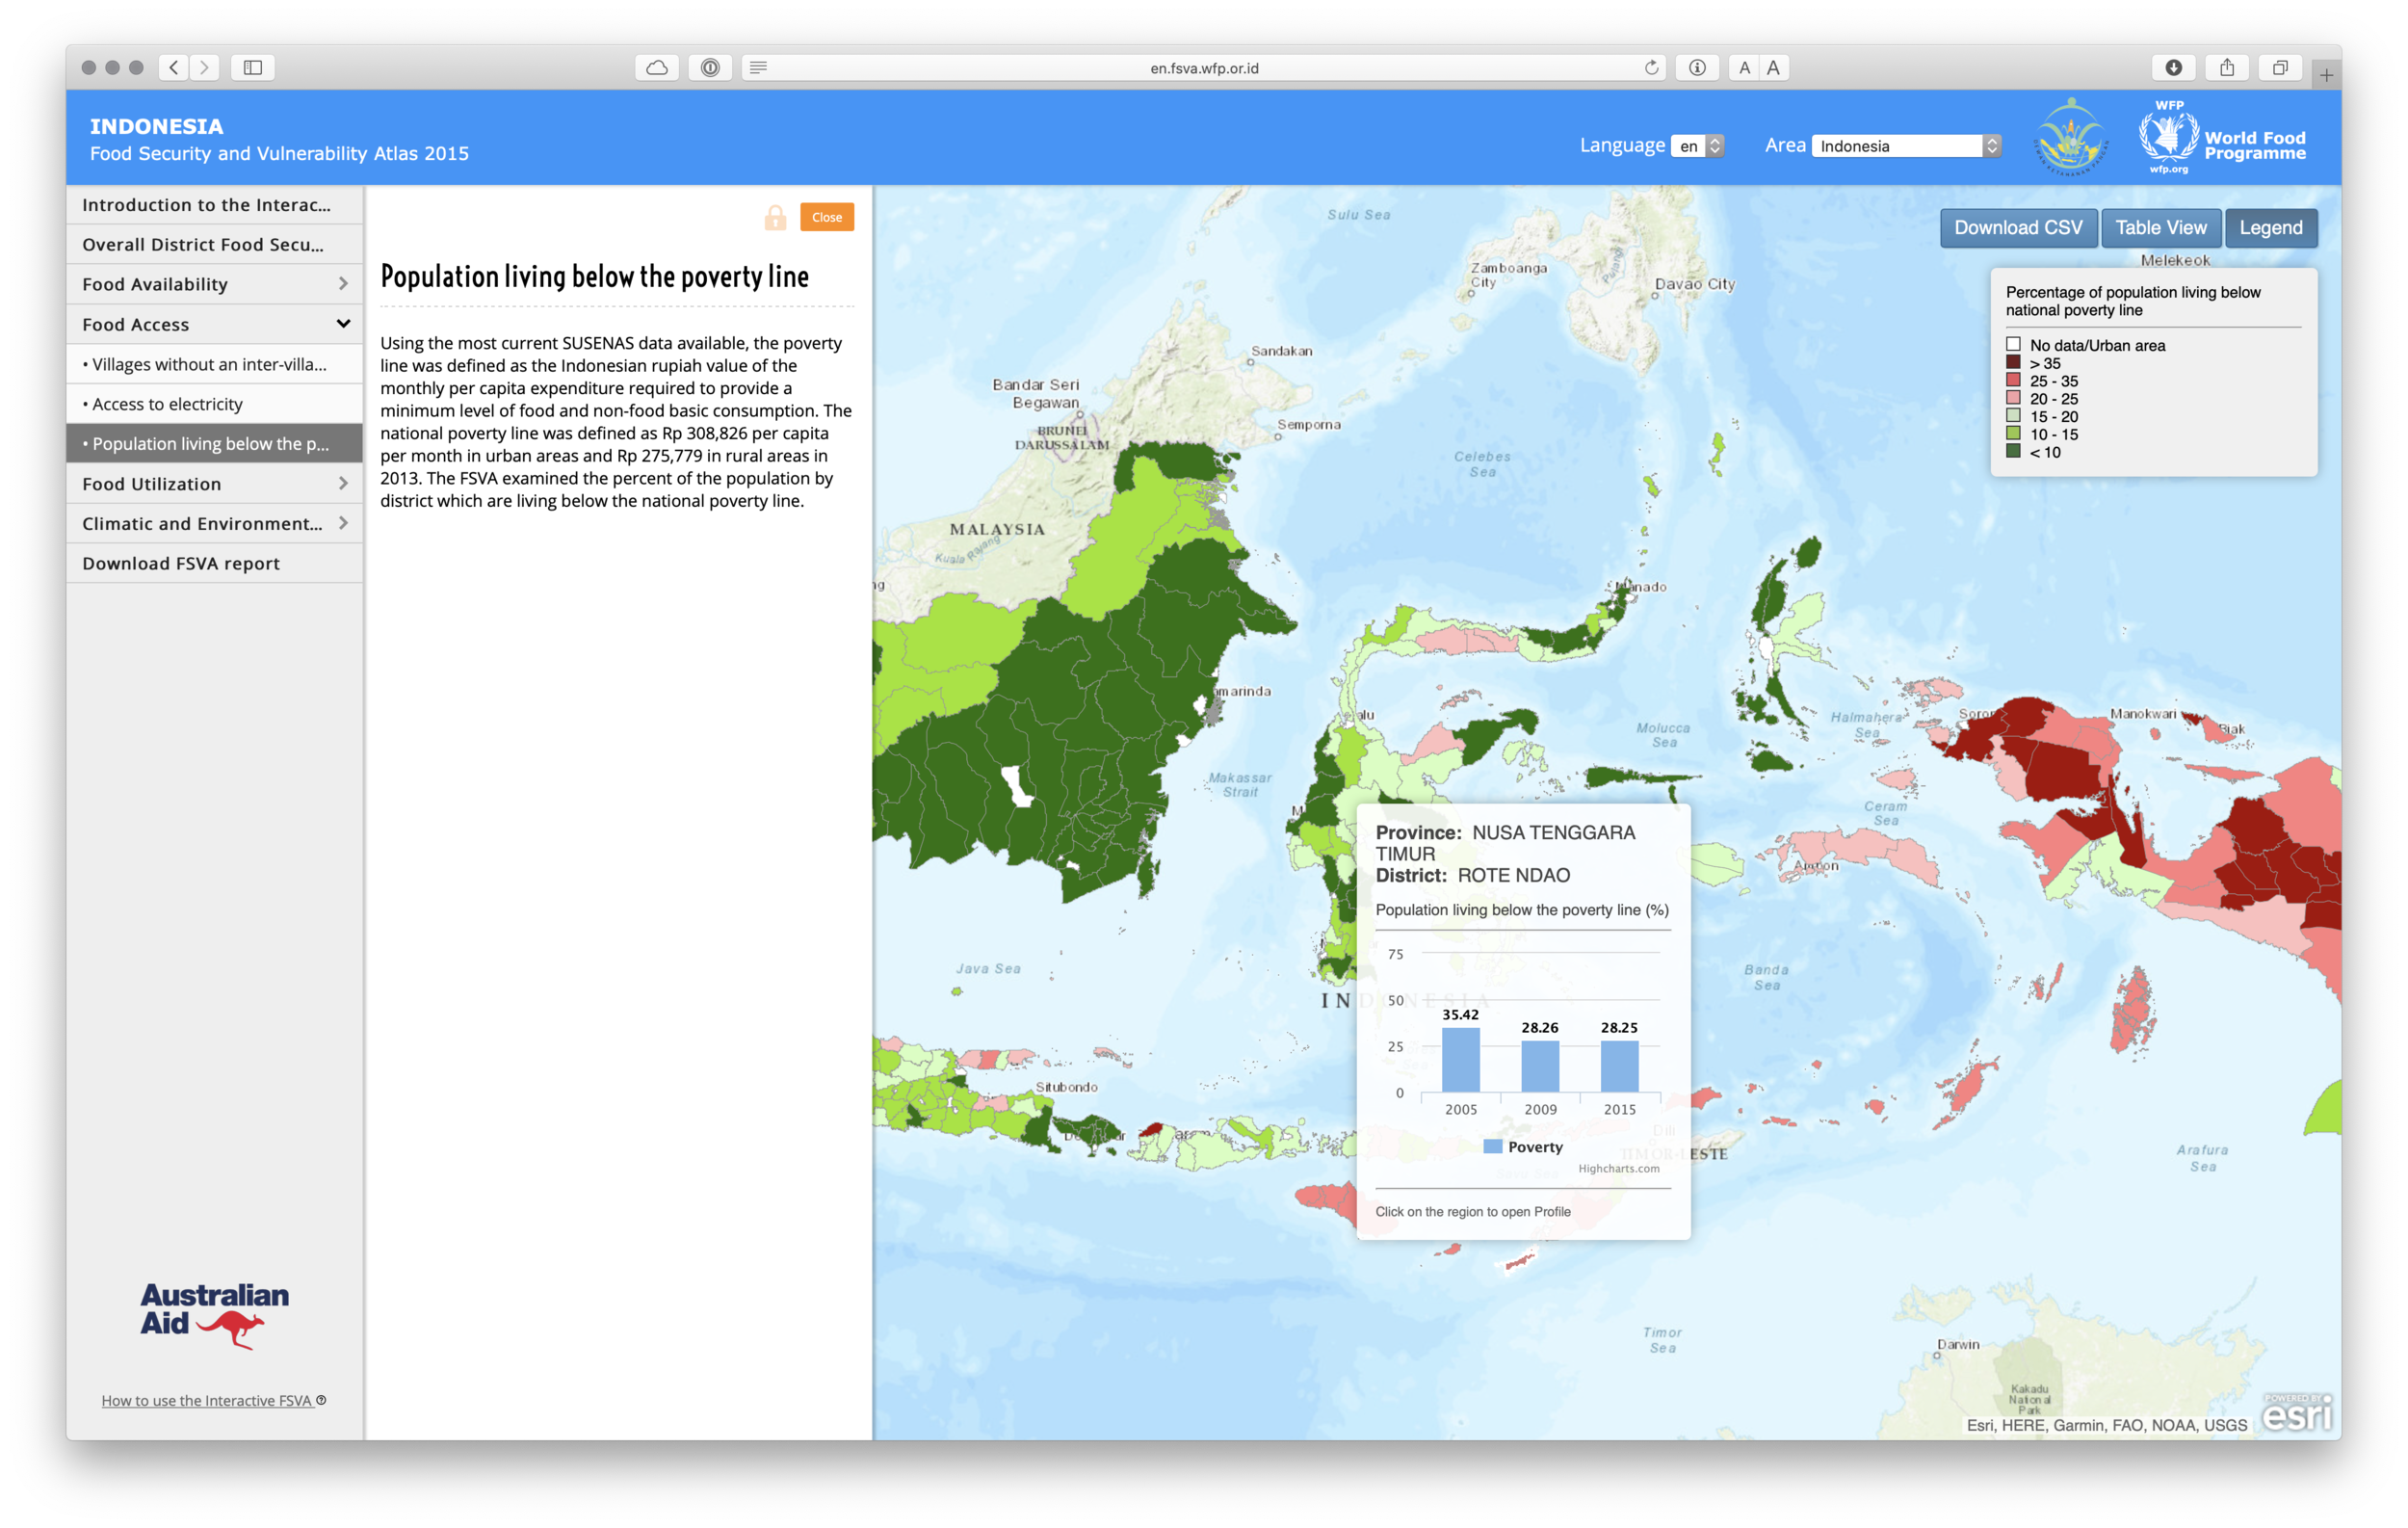The width and height of the screenshot is (2408, 1528).
Task: Select Overall District Food Security item
Action: [x=215, y=245]
